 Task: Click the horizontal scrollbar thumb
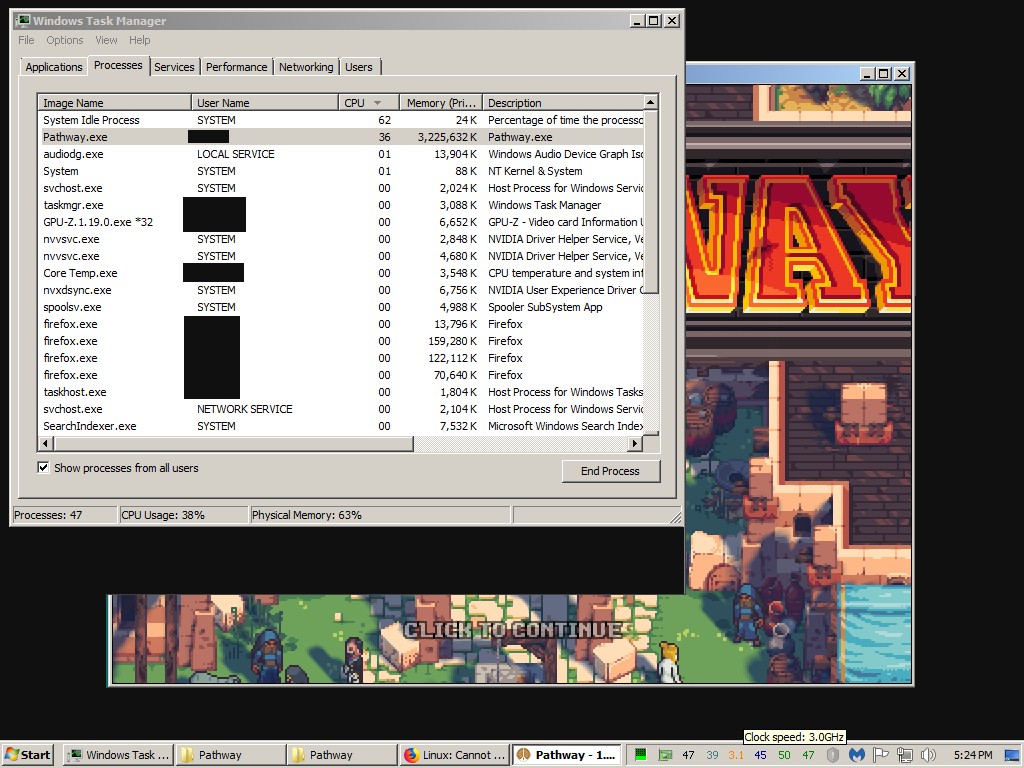pos(233,443)
